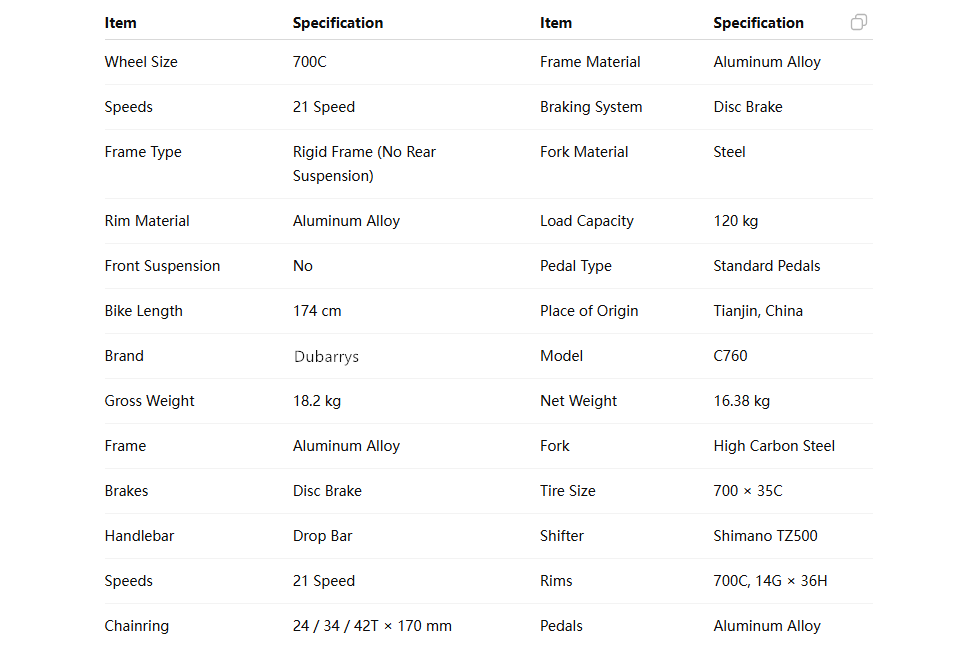Click the Tianjin, China cell
Viewport: 970px width, 645px height.
click(757, 311)
